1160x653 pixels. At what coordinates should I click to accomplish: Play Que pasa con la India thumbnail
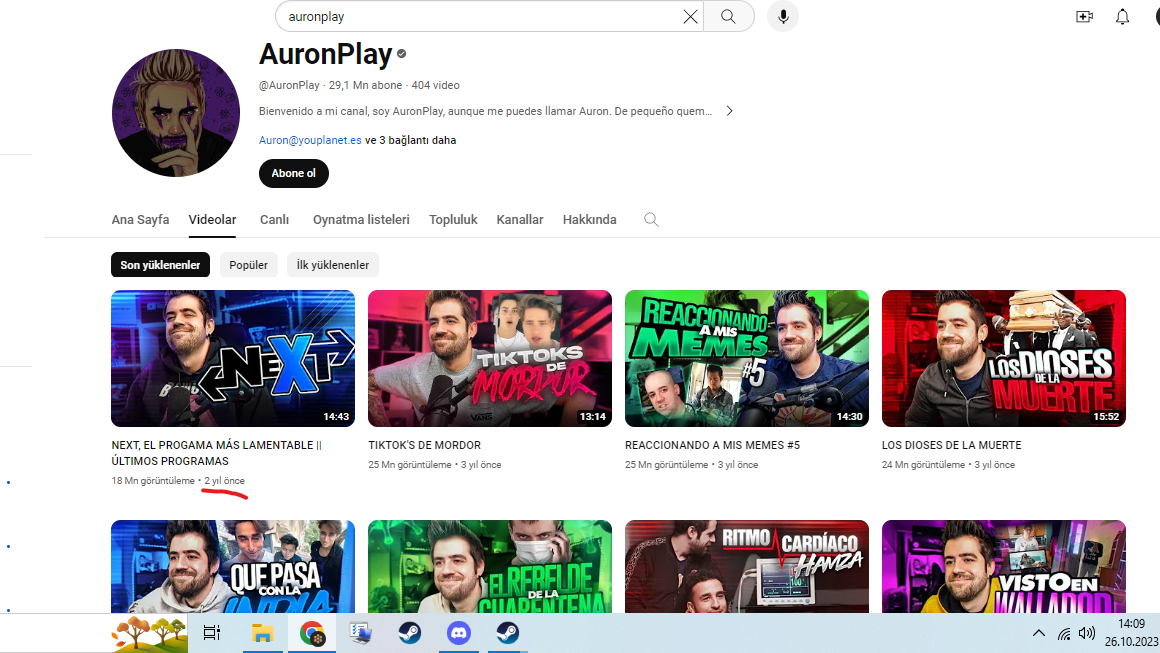233,566
